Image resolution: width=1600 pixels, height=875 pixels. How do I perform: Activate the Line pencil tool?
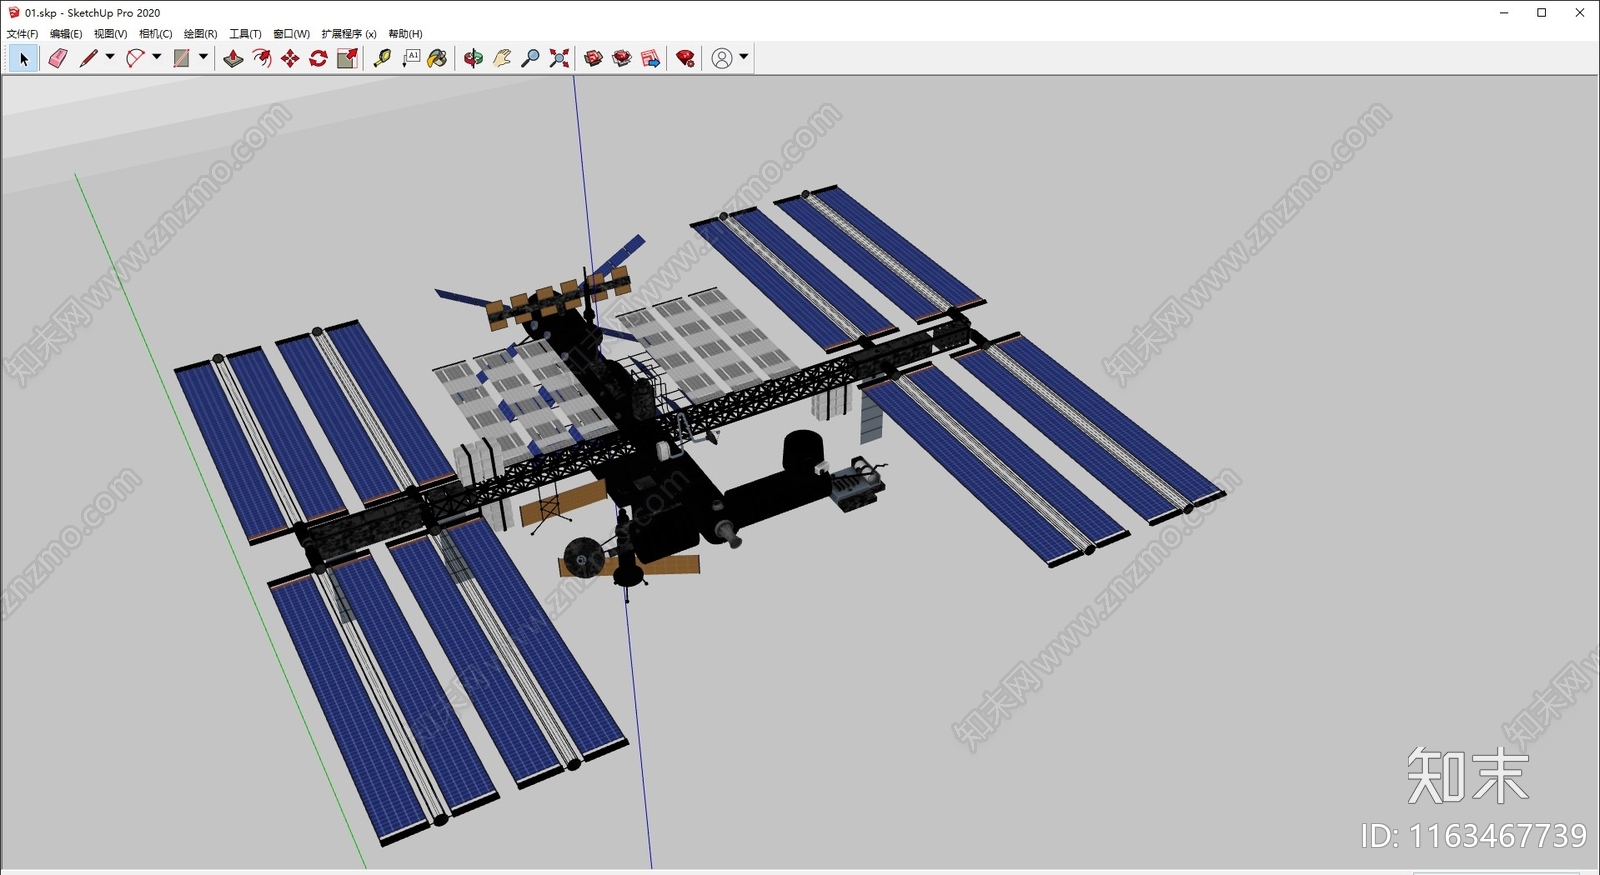point(89,59)
